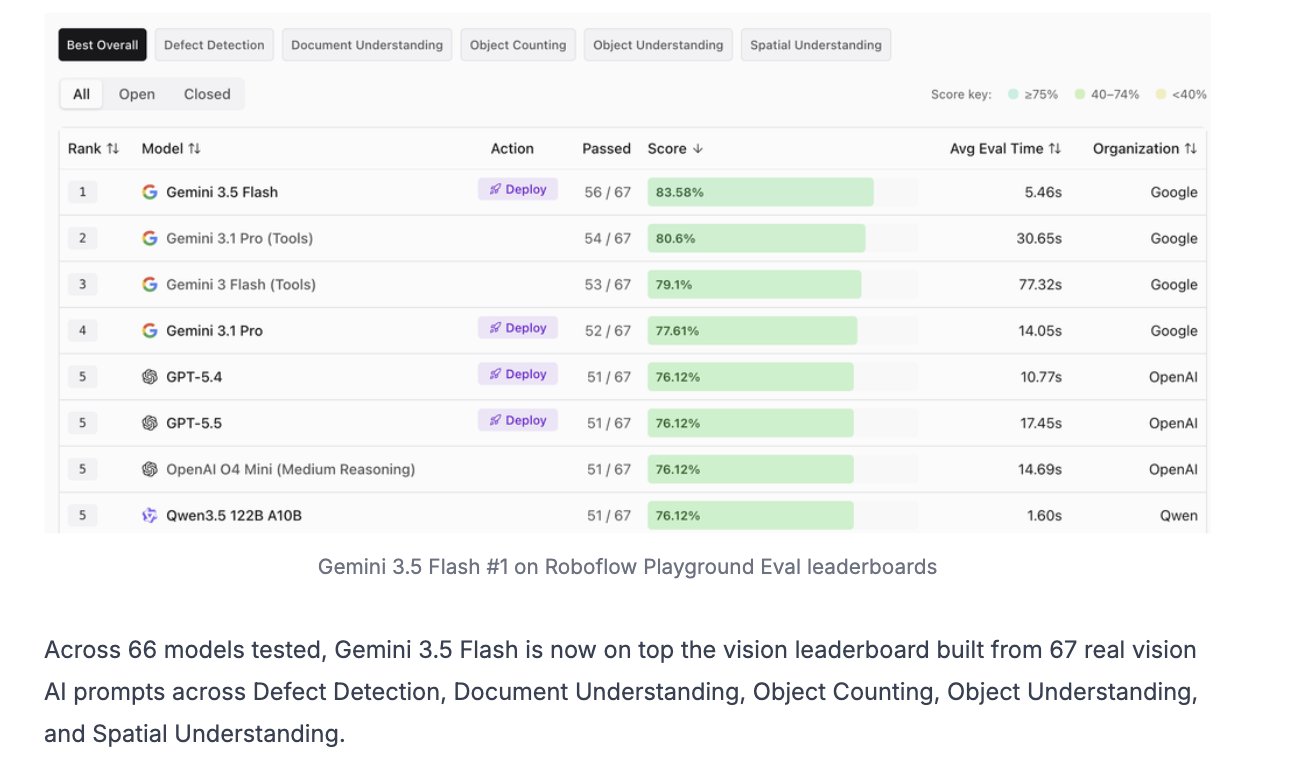1311x777 pixels.
Task: Click the rank 1 badge
Action: (82, 192)
